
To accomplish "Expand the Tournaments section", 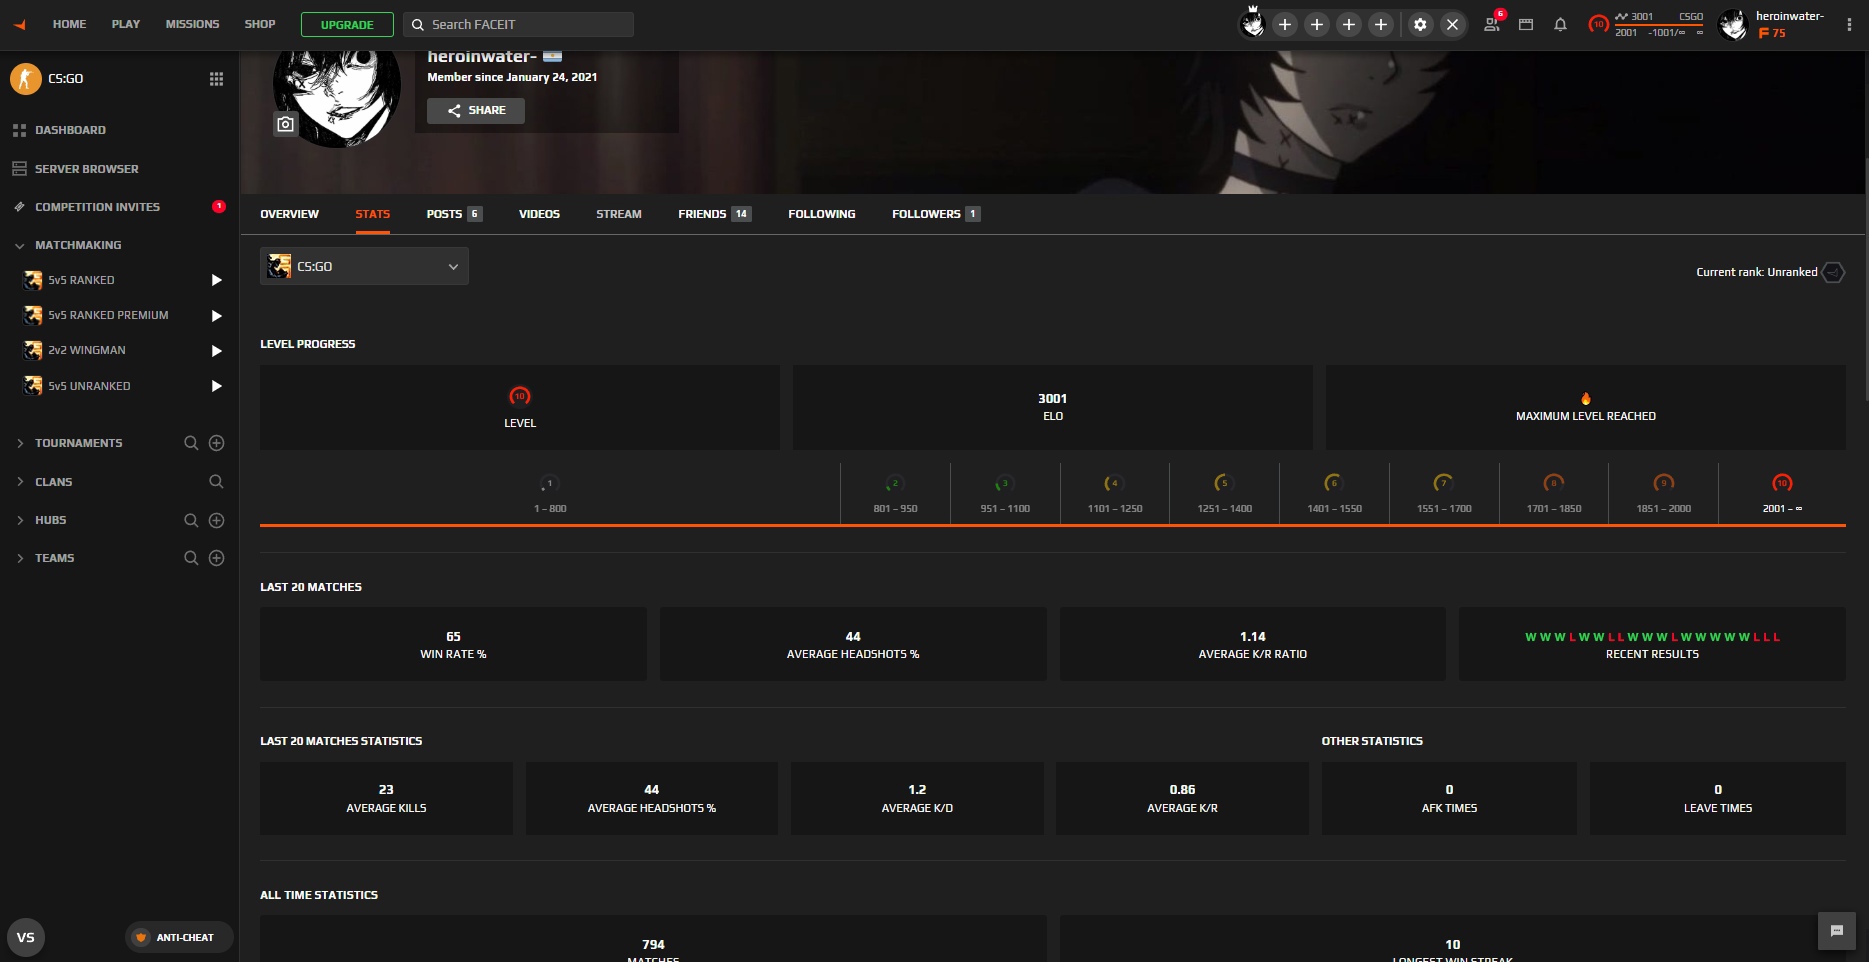I will click(x=20, y=443).
